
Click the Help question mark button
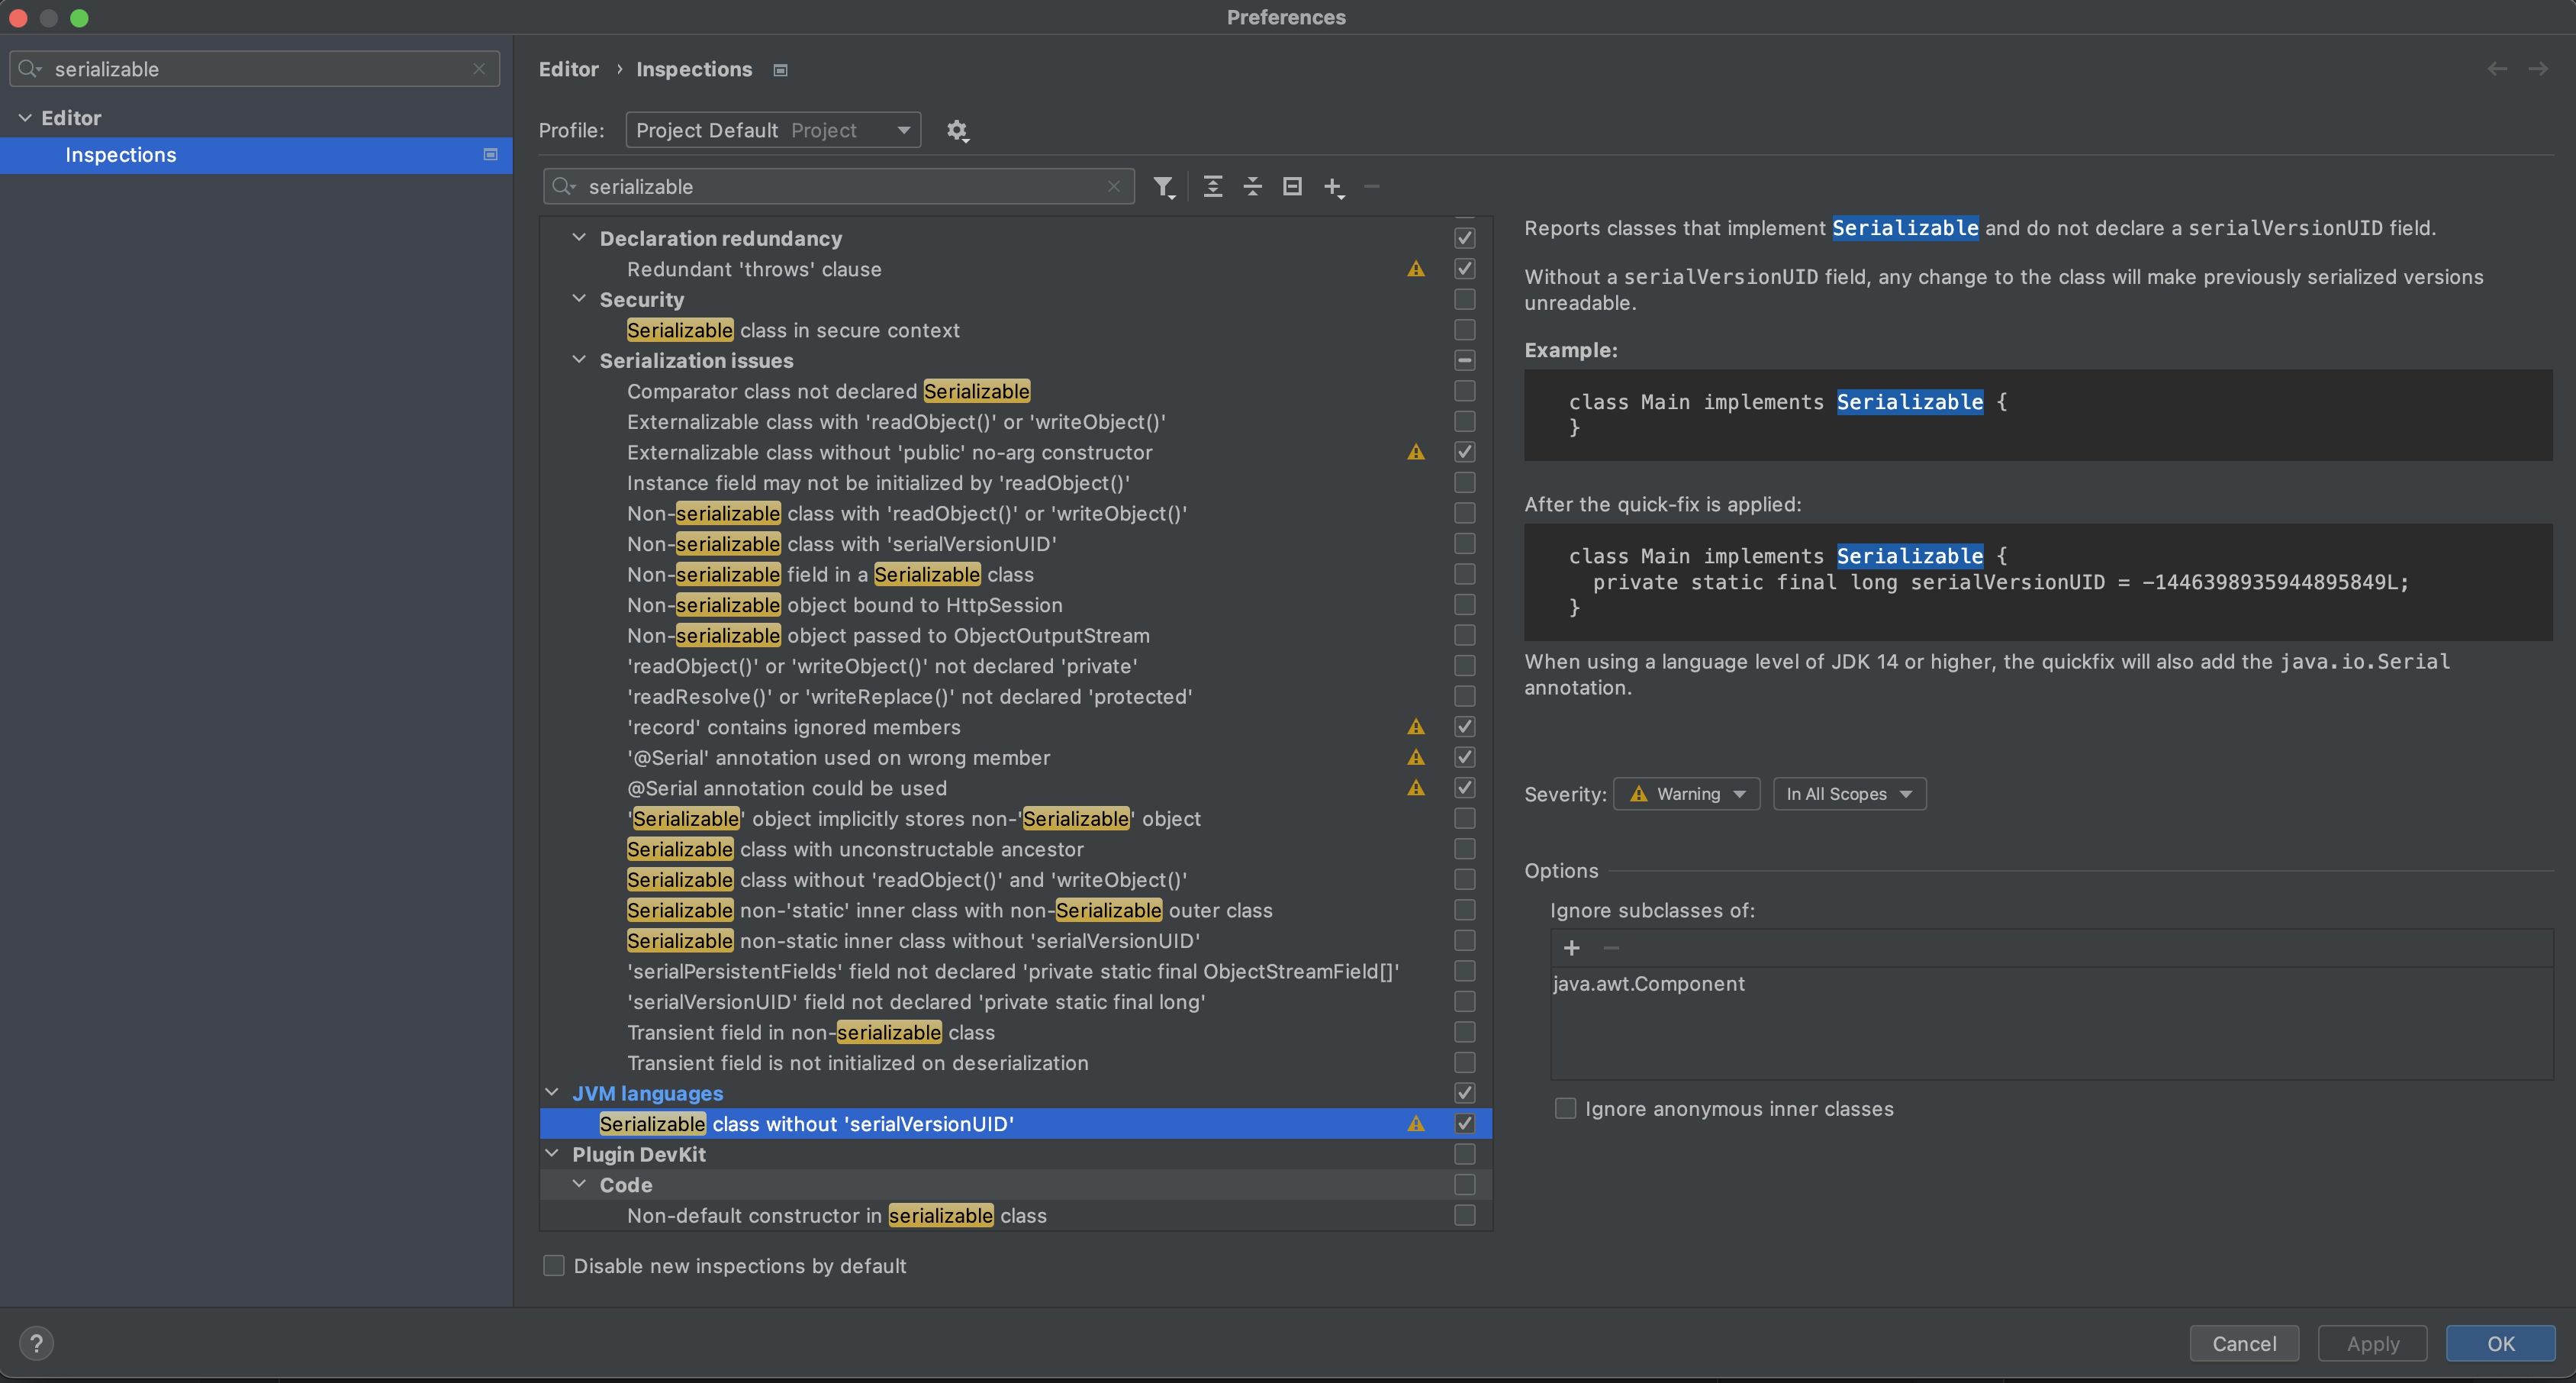click(37, 1343)
